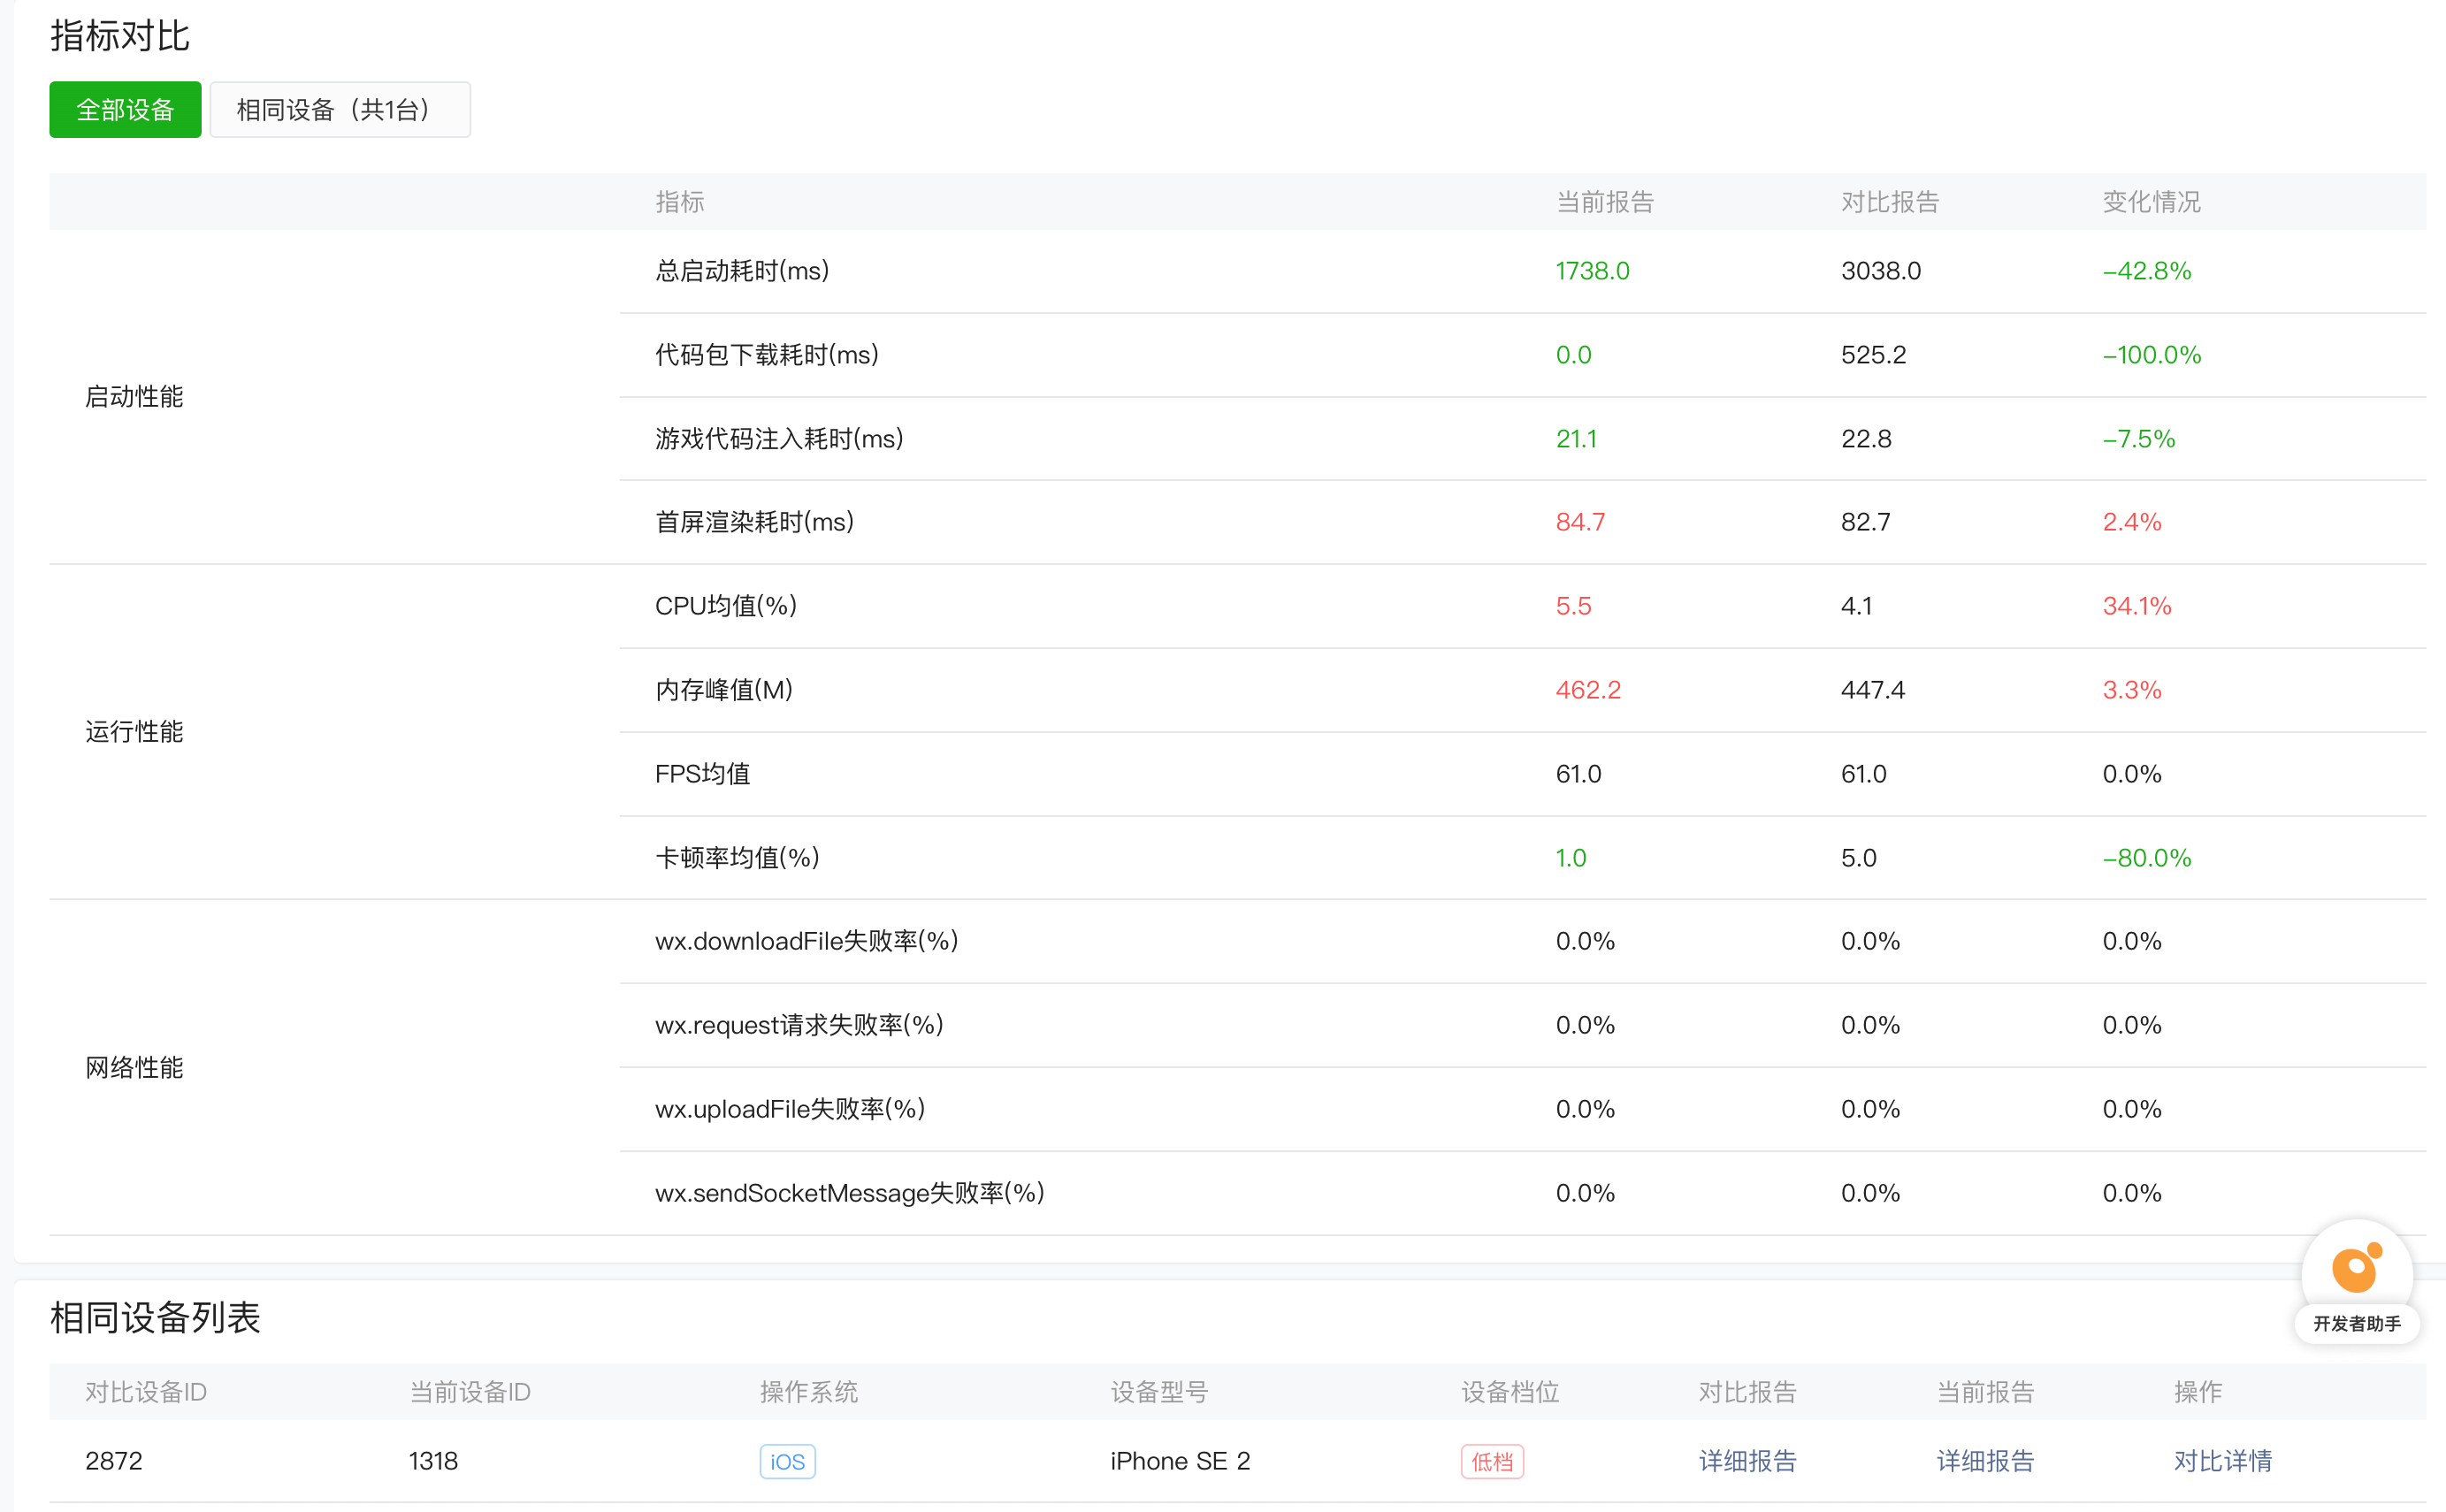Click the comparison device ID 2872

[x=114, y=1461]
